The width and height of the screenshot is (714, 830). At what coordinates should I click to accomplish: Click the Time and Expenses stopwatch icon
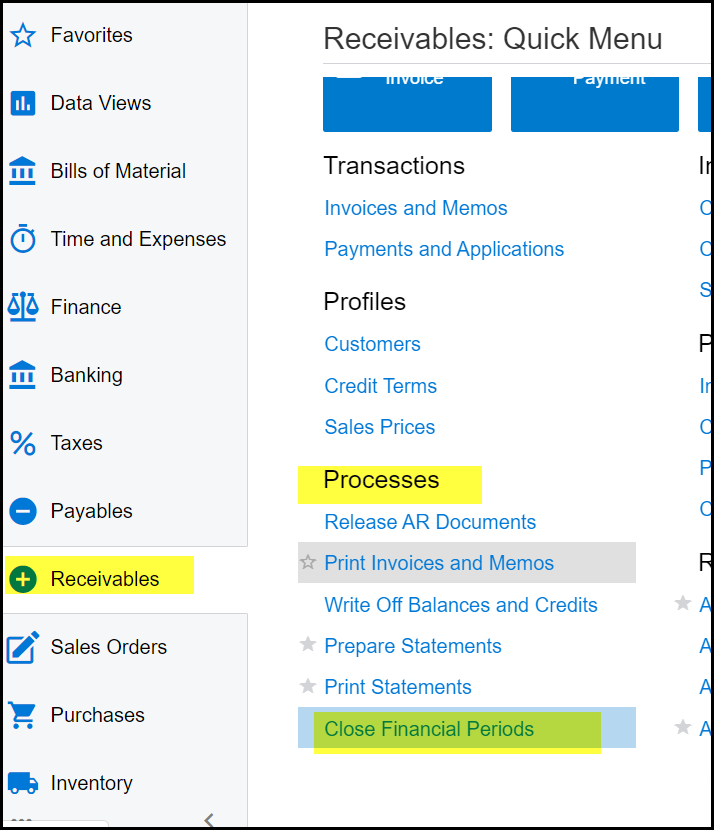pos(22,239)
